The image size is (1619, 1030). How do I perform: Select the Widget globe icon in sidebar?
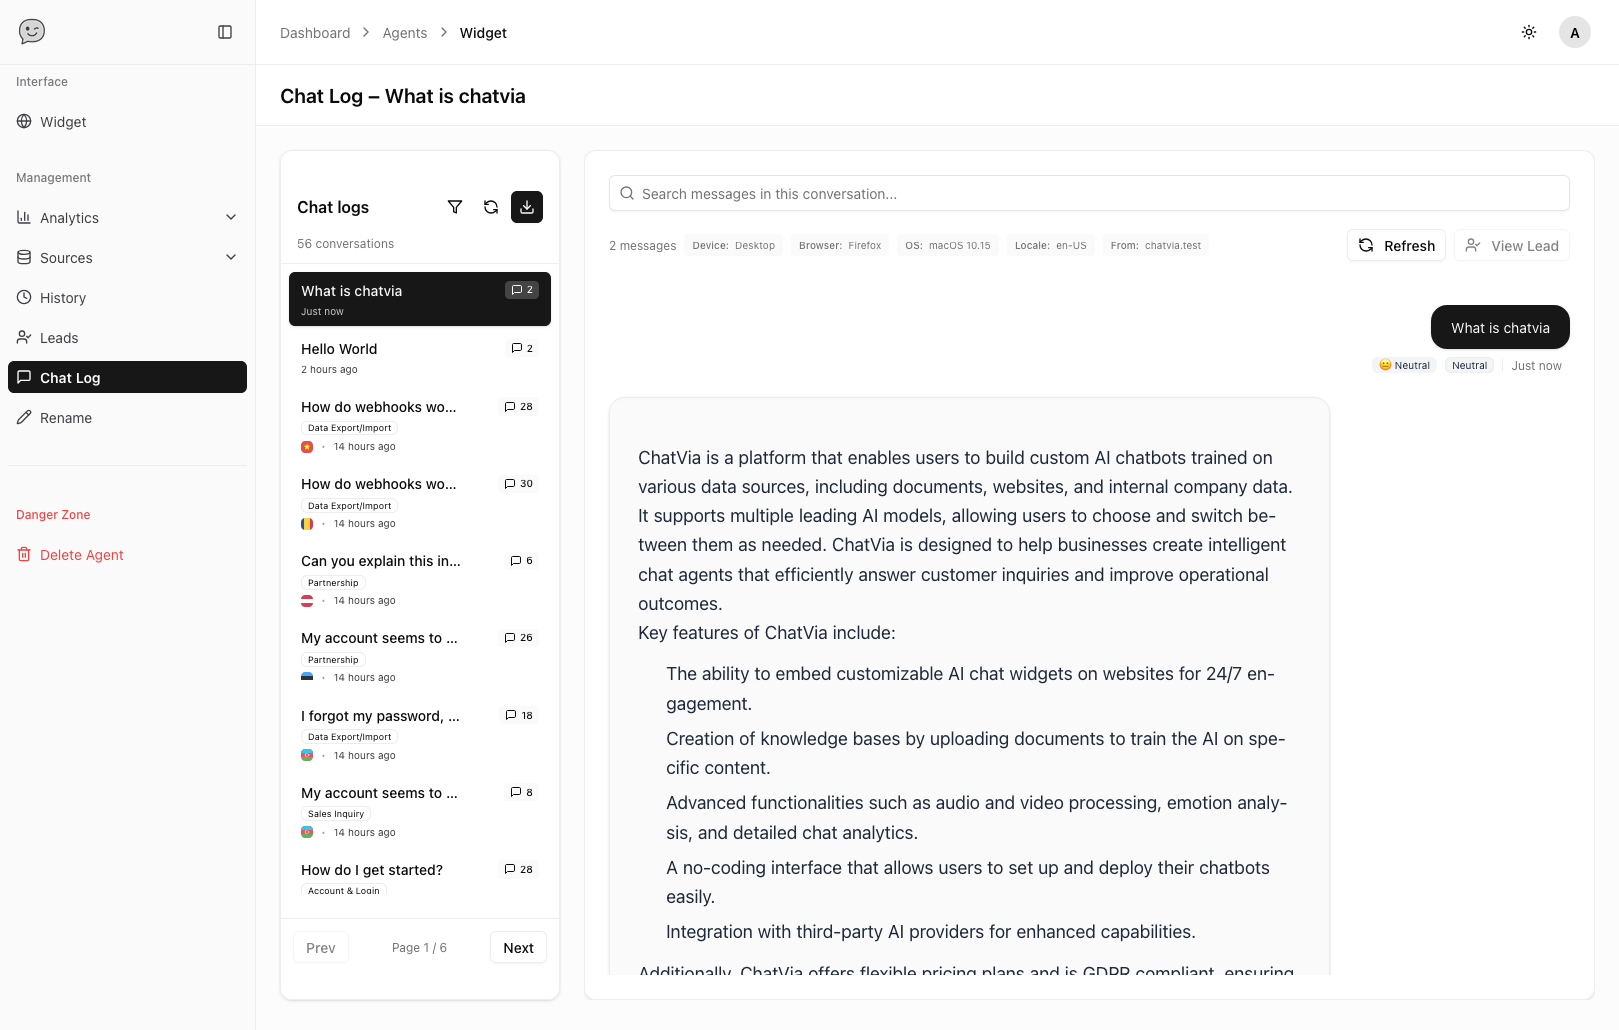(x=24, y=121)
